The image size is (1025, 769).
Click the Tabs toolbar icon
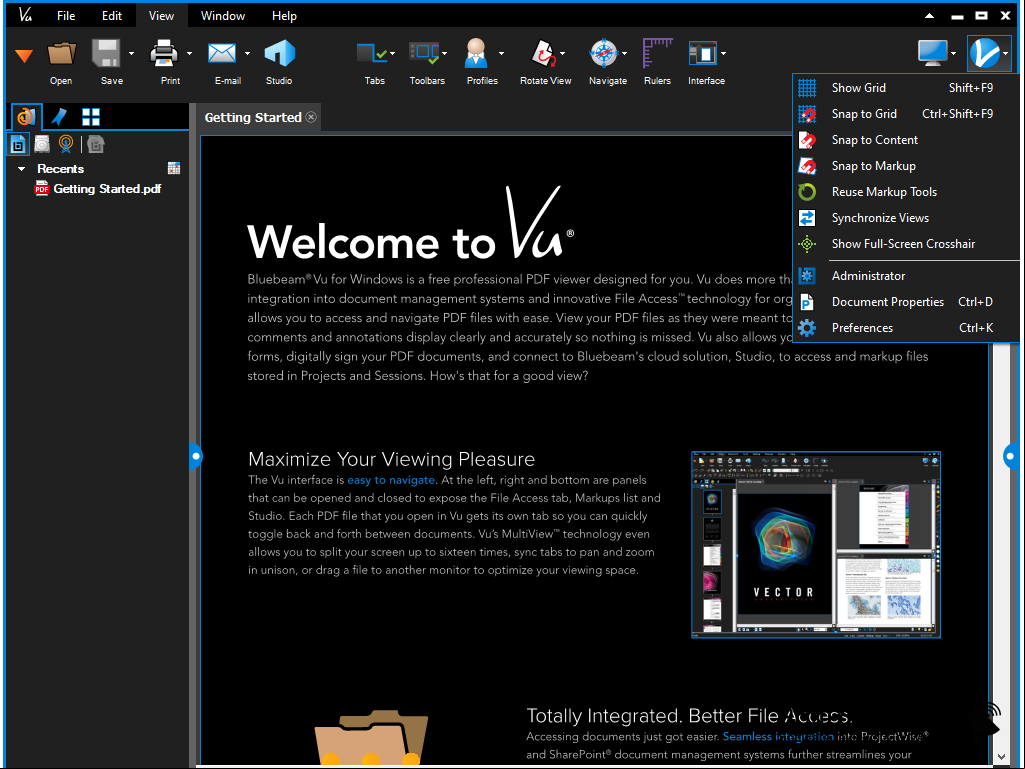coord(371,54)
